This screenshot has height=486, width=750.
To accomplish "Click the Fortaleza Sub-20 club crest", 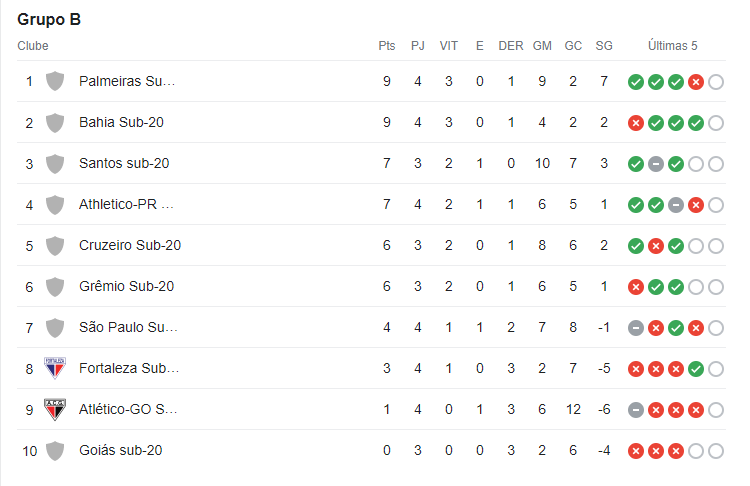I will pos(55,368).
